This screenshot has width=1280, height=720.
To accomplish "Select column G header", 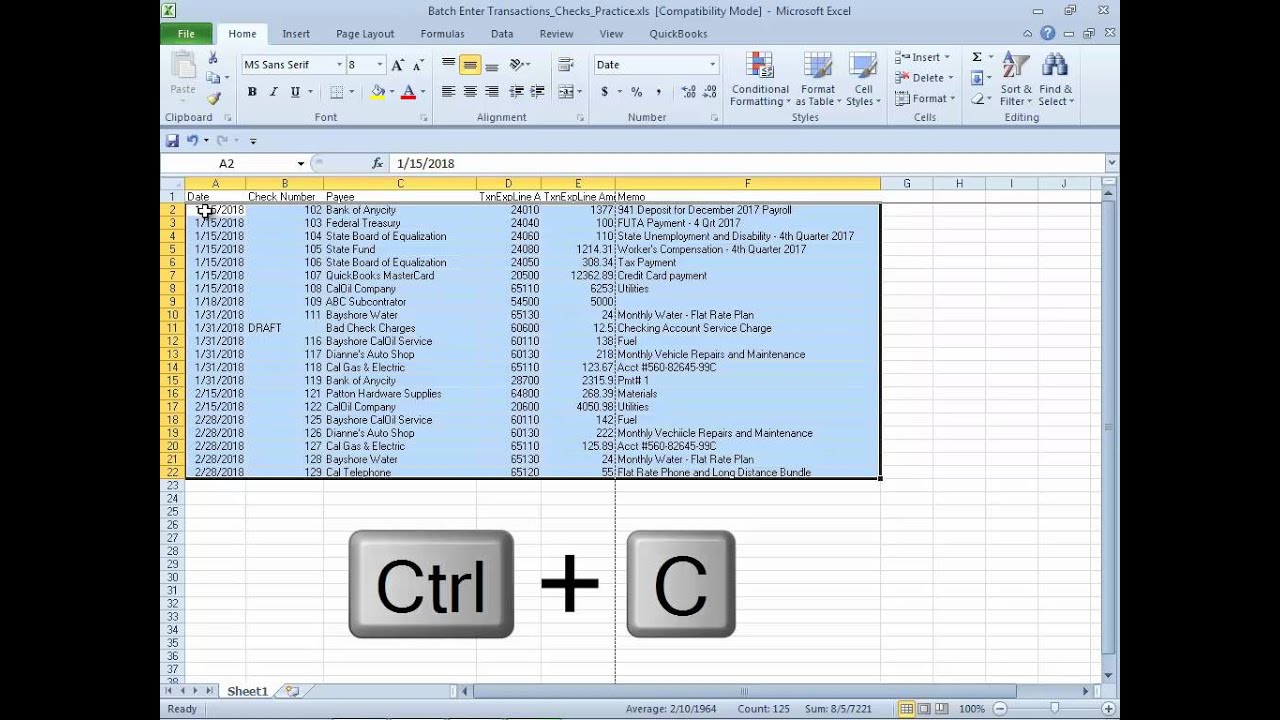I will (x=907, y=184).
